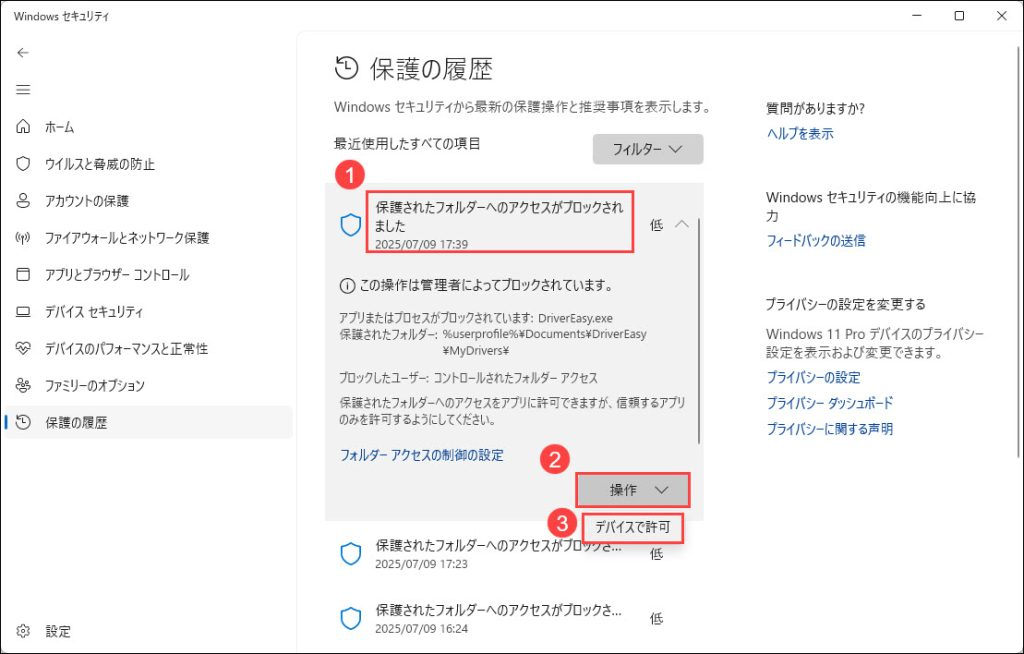Open ファイアウォールとネットワーク保護 antenna icon
1024x654 pixels.
point(23,238)
